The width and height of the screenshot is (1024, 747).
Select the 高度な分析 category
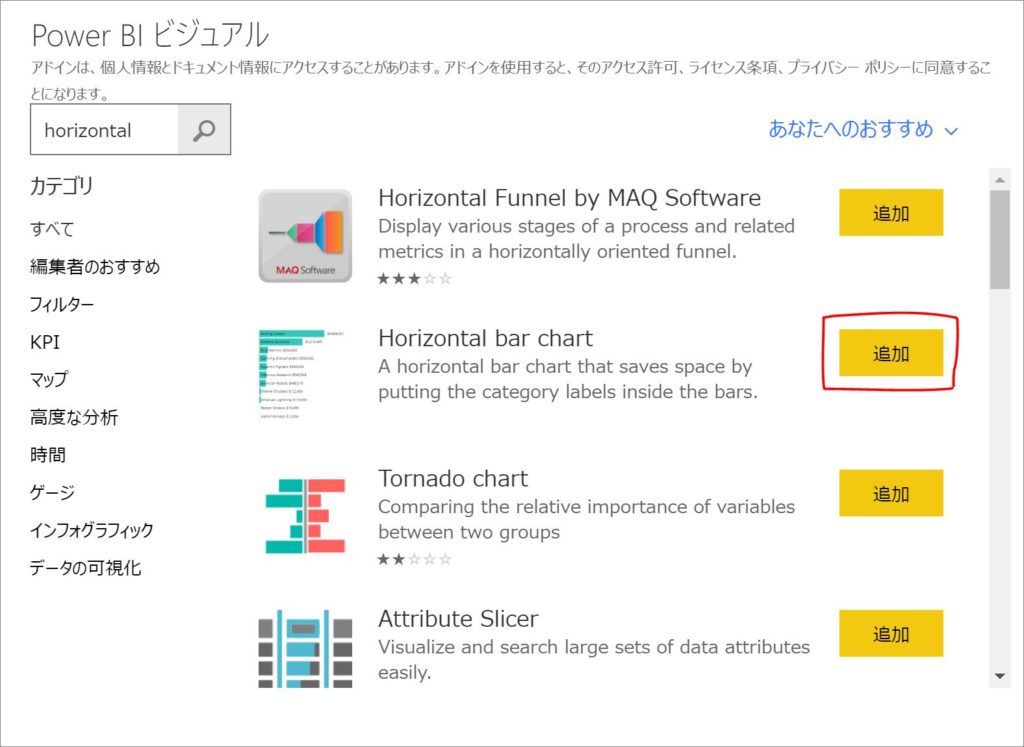point(74,417)
